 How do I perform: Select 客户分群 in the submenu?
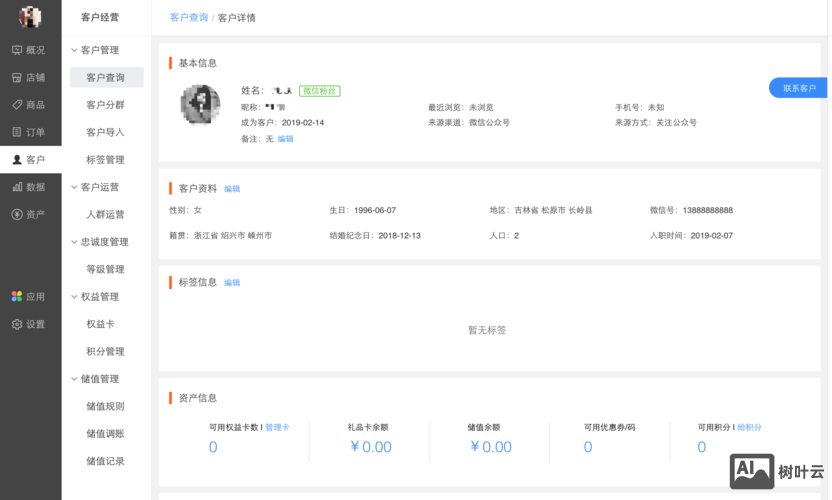click(x=105, y=105)
